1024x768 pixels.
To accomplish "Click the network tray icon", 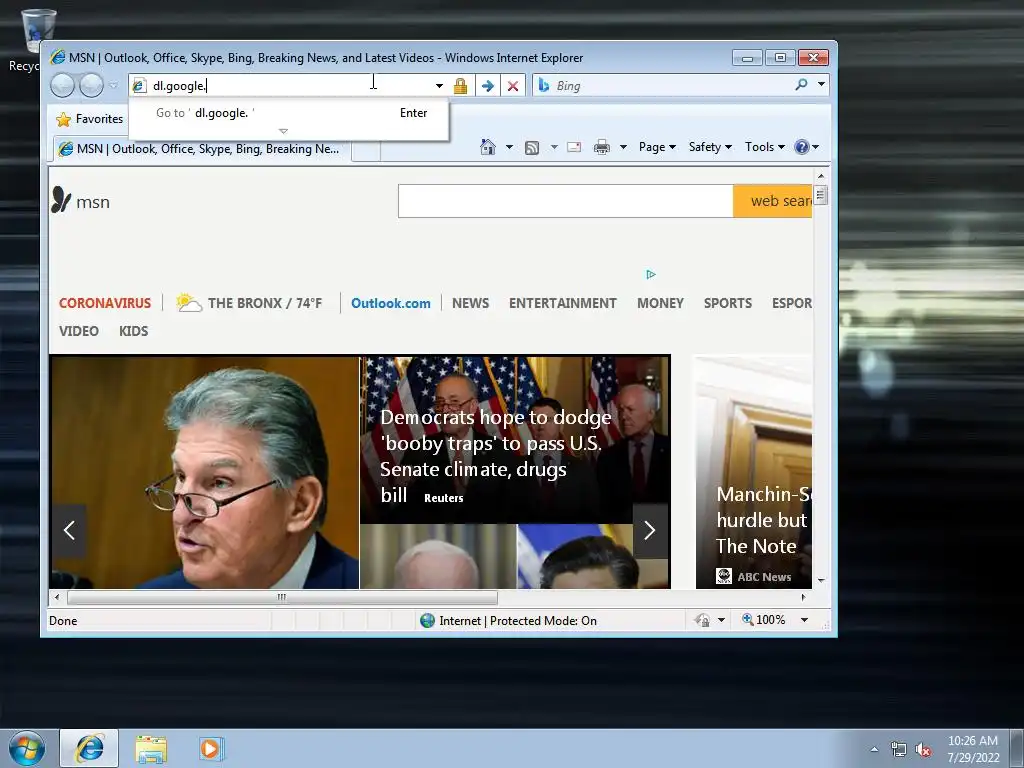I will [899, 750].
